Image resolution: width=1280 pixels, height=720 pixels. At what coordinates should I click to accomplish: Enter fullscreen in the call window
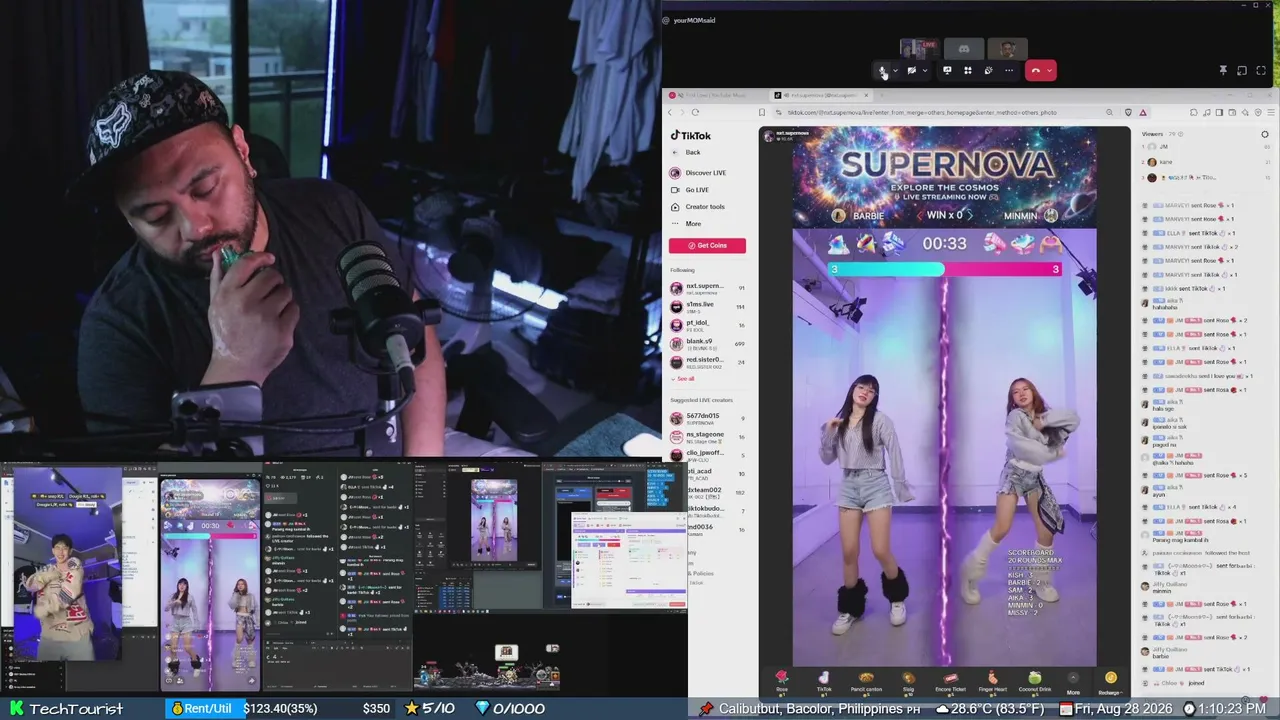[x=1261, y=70]
